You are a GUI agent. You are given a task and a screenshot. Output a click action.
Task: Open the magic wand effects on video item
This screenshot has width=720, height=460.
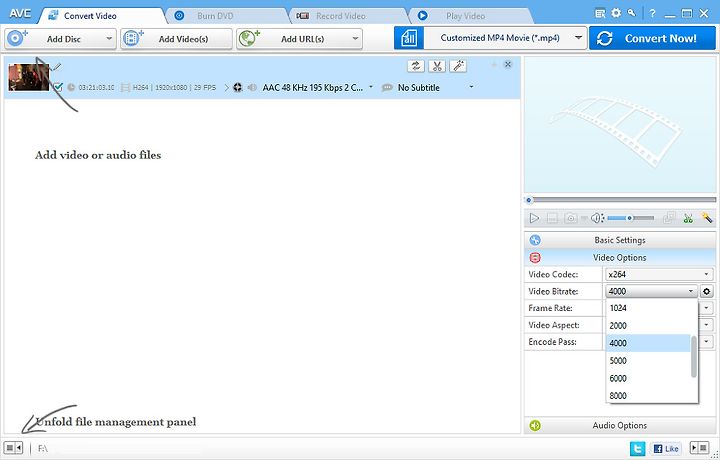click(458, 66)
